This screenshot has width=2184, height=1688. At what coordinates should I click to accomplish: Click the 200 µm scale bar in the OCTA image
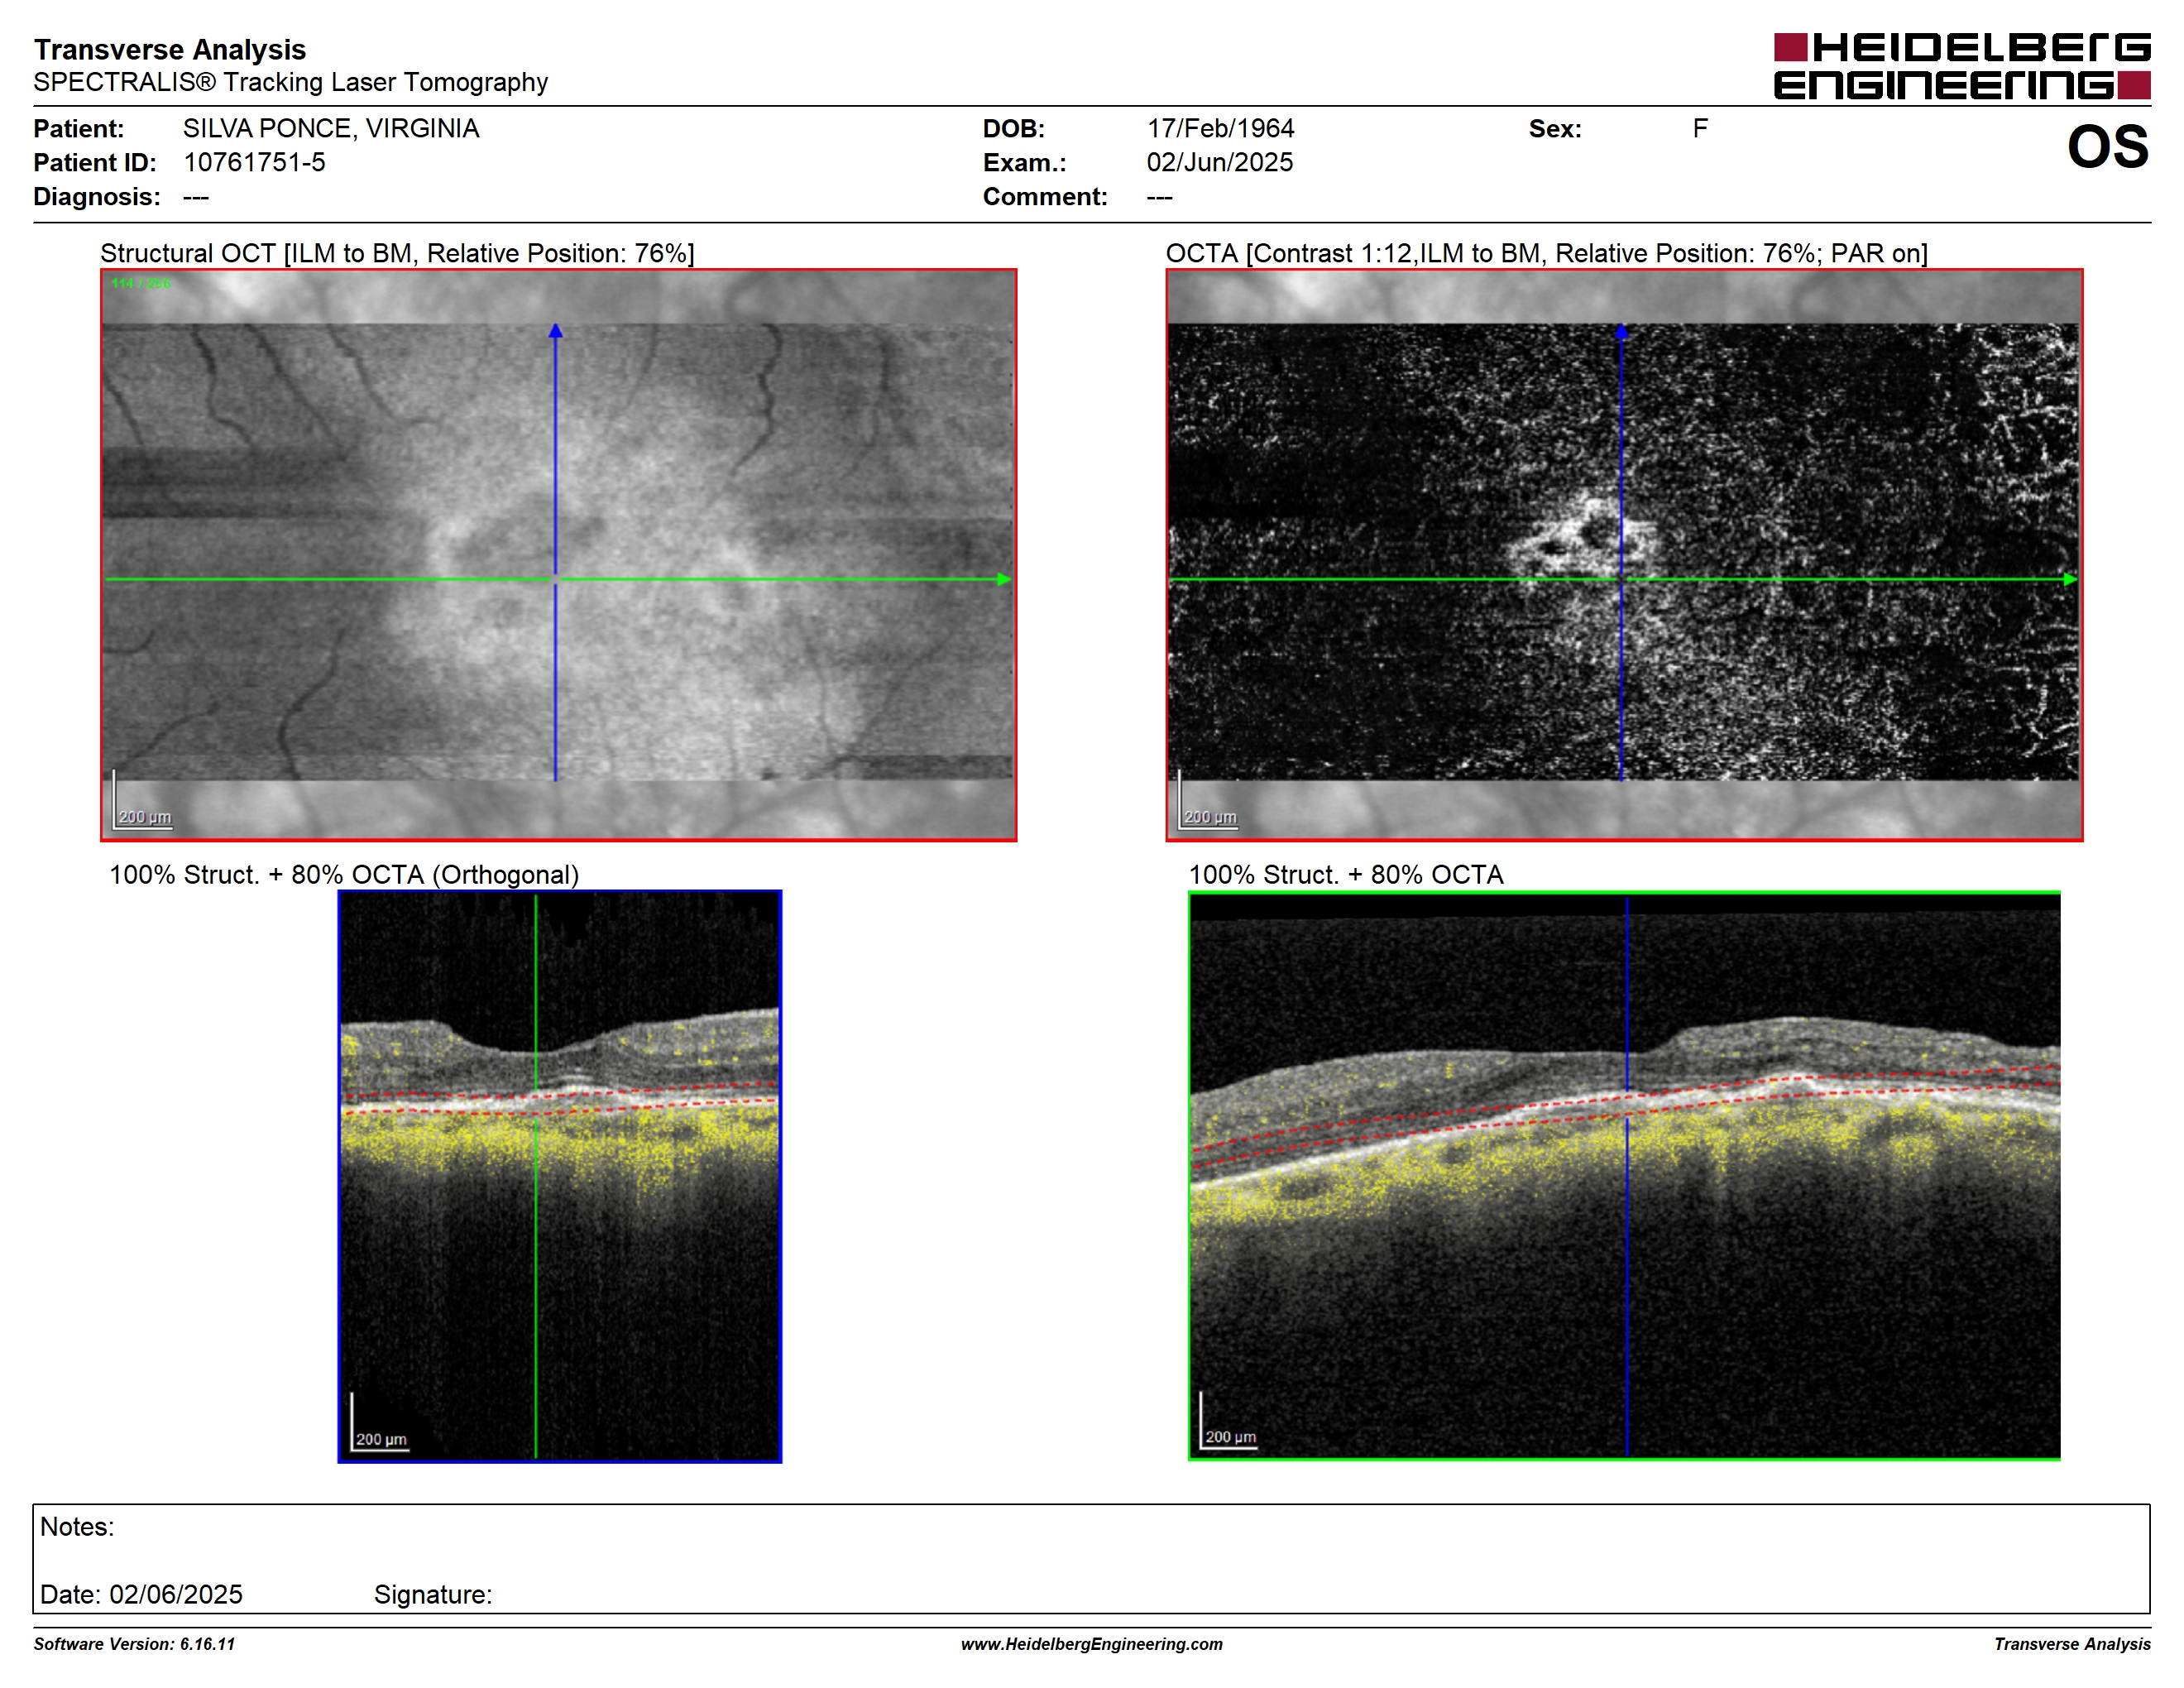tap(1208, 799)
